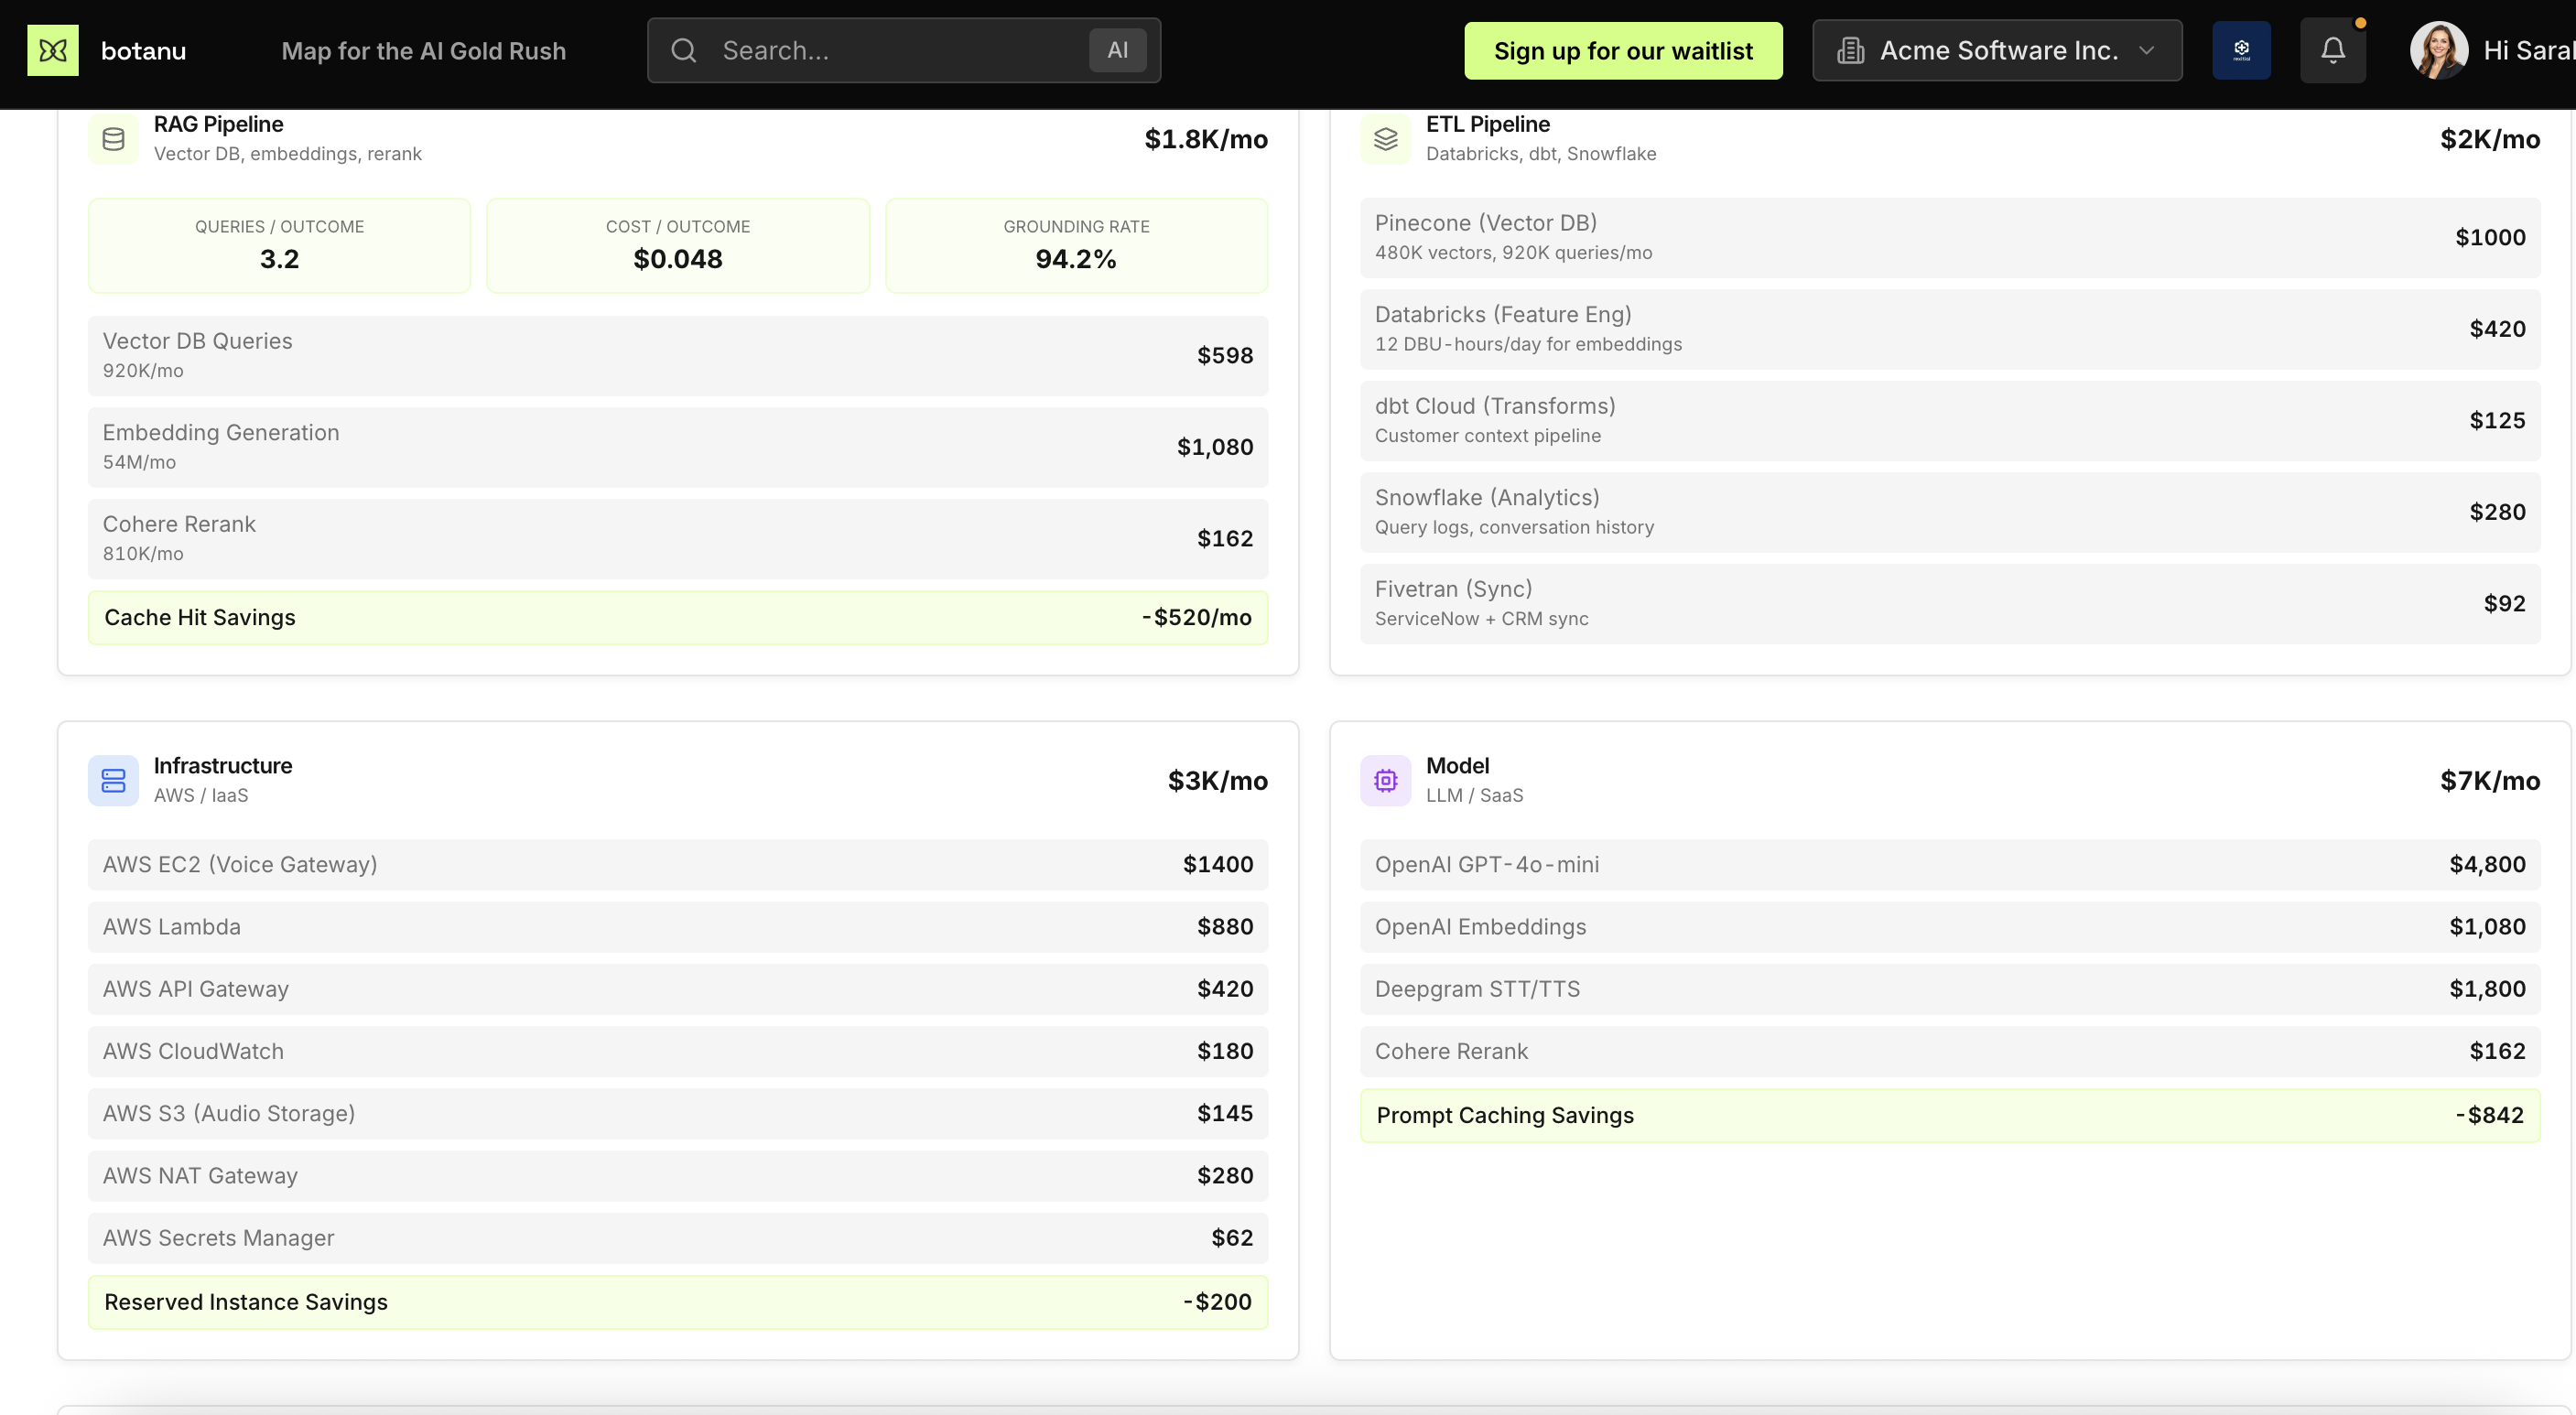Select the Pinecone (Vector DB) row
Screen dimensions: 2576x1415
(x=1950, y=237)
